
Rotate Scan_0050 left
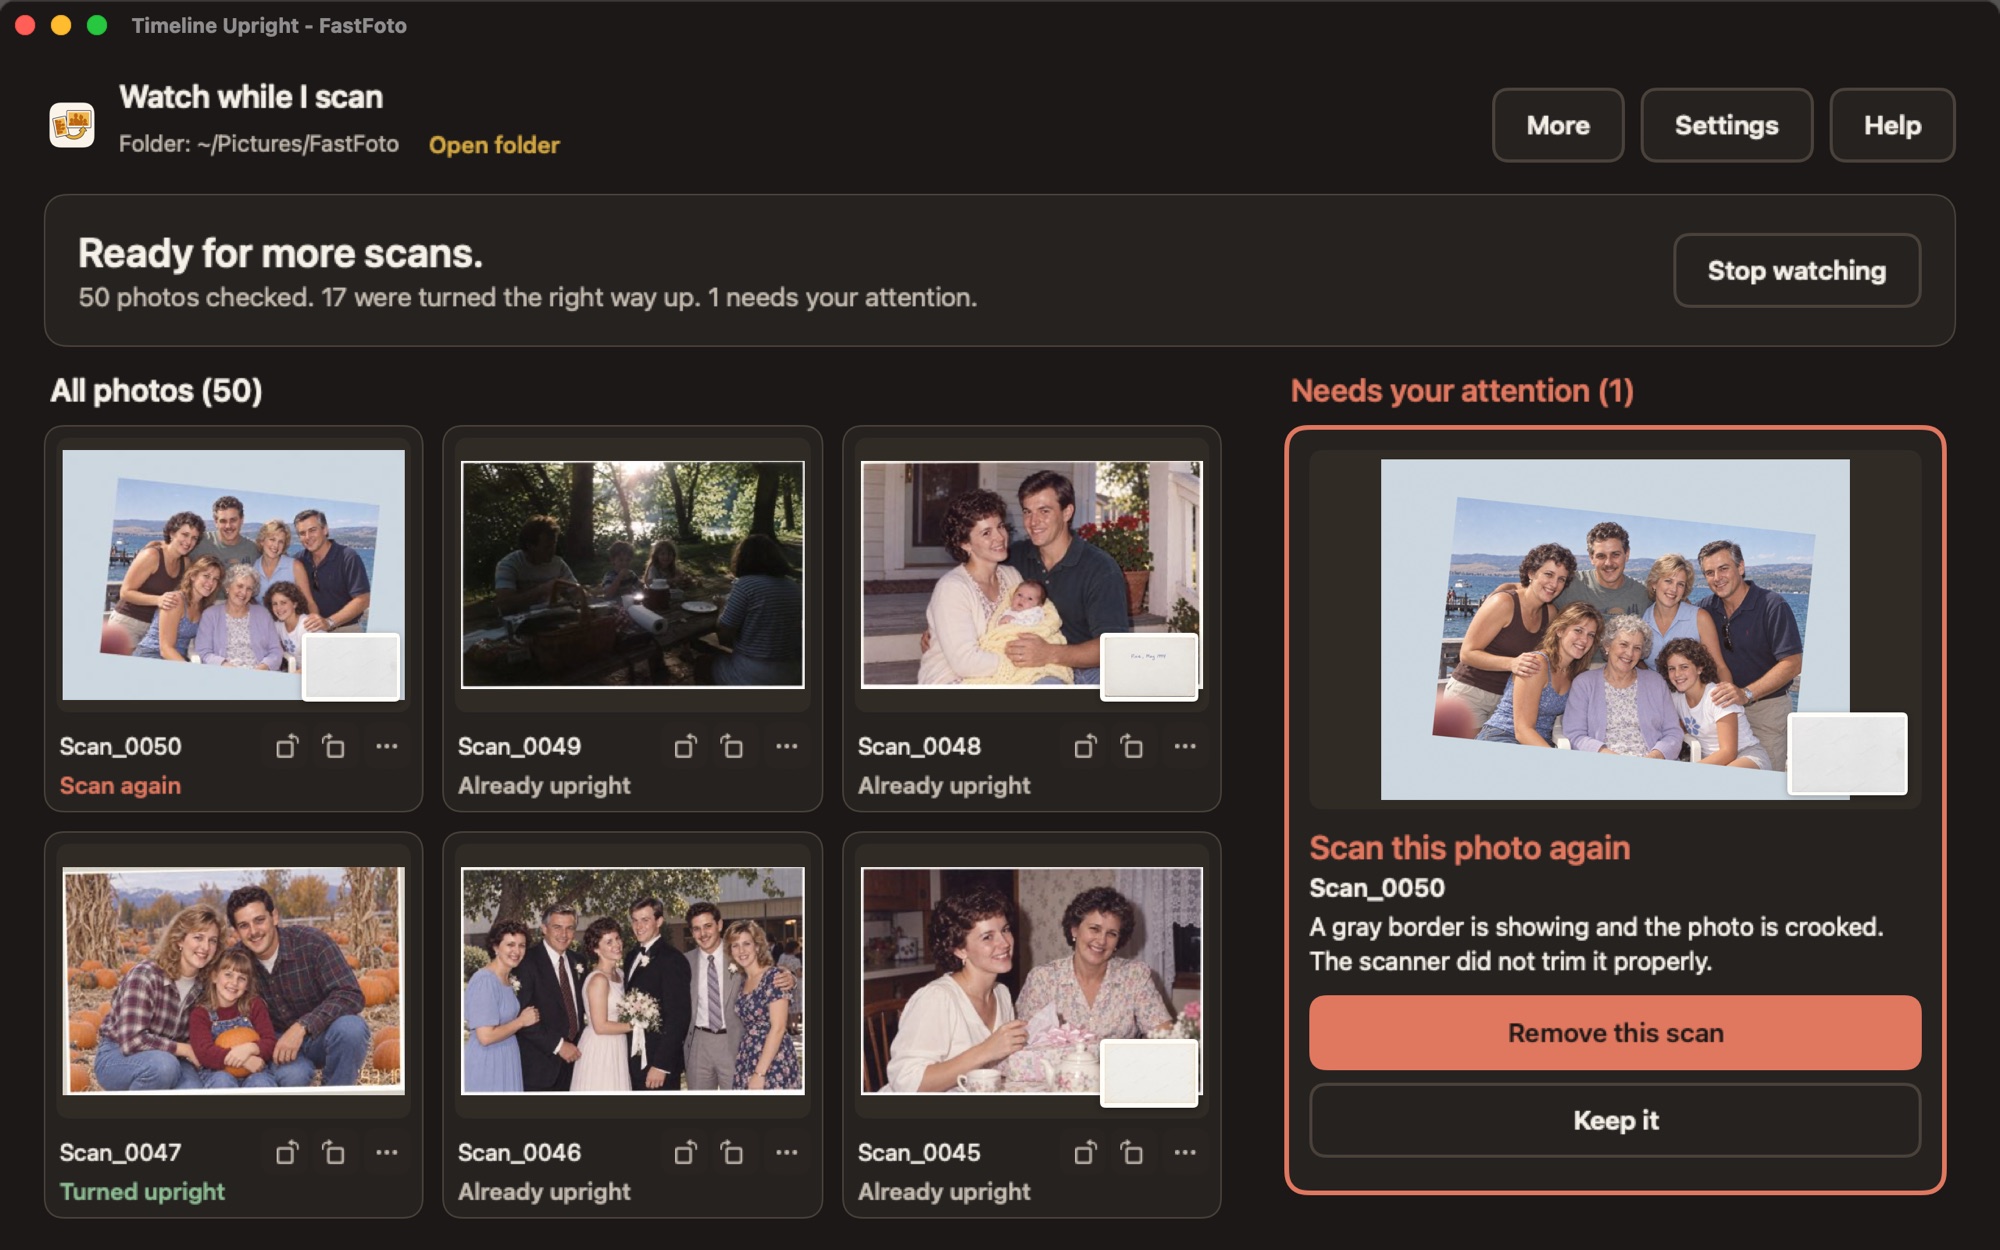[x=287, y=746]
